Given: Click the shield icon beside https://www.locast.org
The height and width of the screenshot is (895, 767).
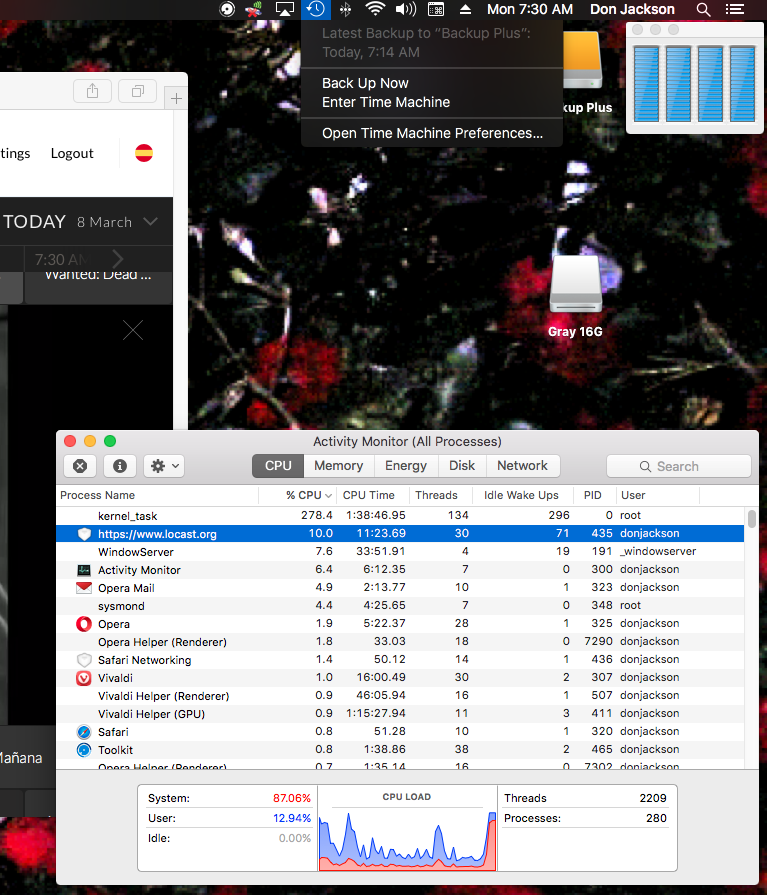Looking at the screenshot, I should 84,534.
